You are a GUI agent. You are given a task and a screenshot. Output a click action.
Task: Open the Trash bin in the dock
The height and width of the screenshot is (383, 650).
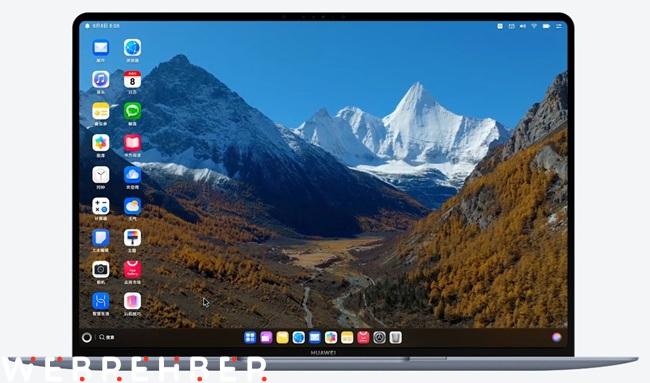point(395,337)
